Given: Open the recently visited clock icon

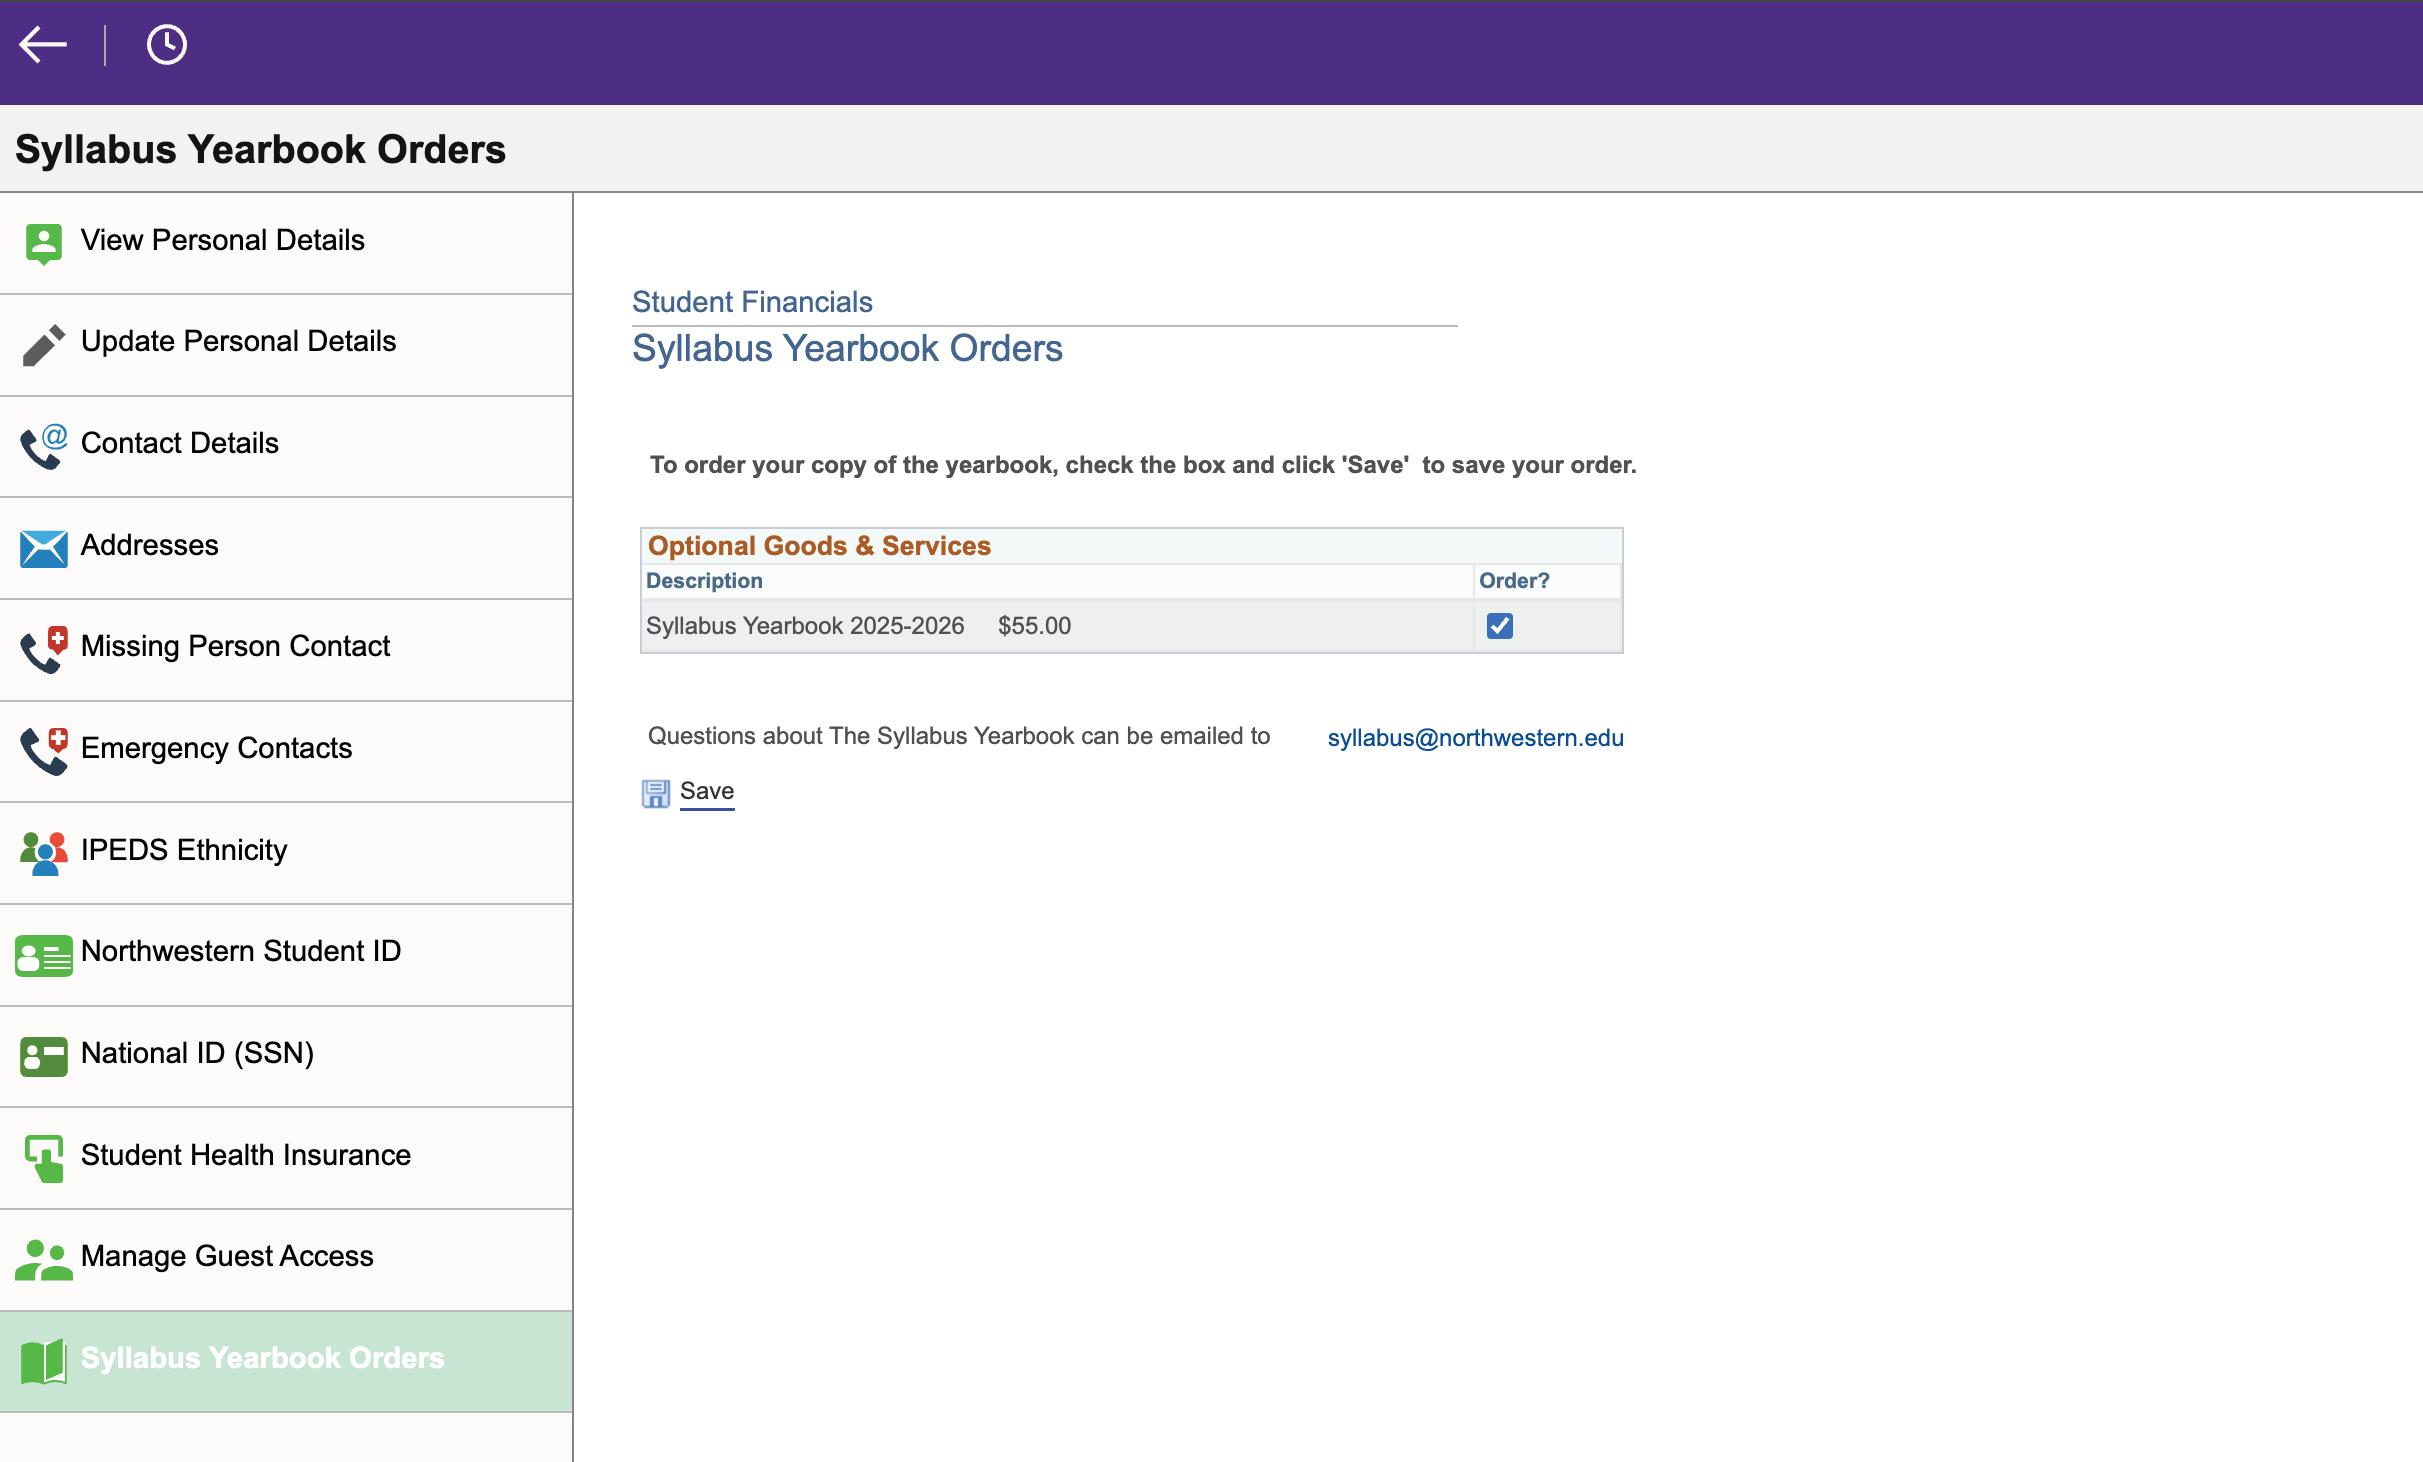Looking at the screenshot, I should pos(166,45).
